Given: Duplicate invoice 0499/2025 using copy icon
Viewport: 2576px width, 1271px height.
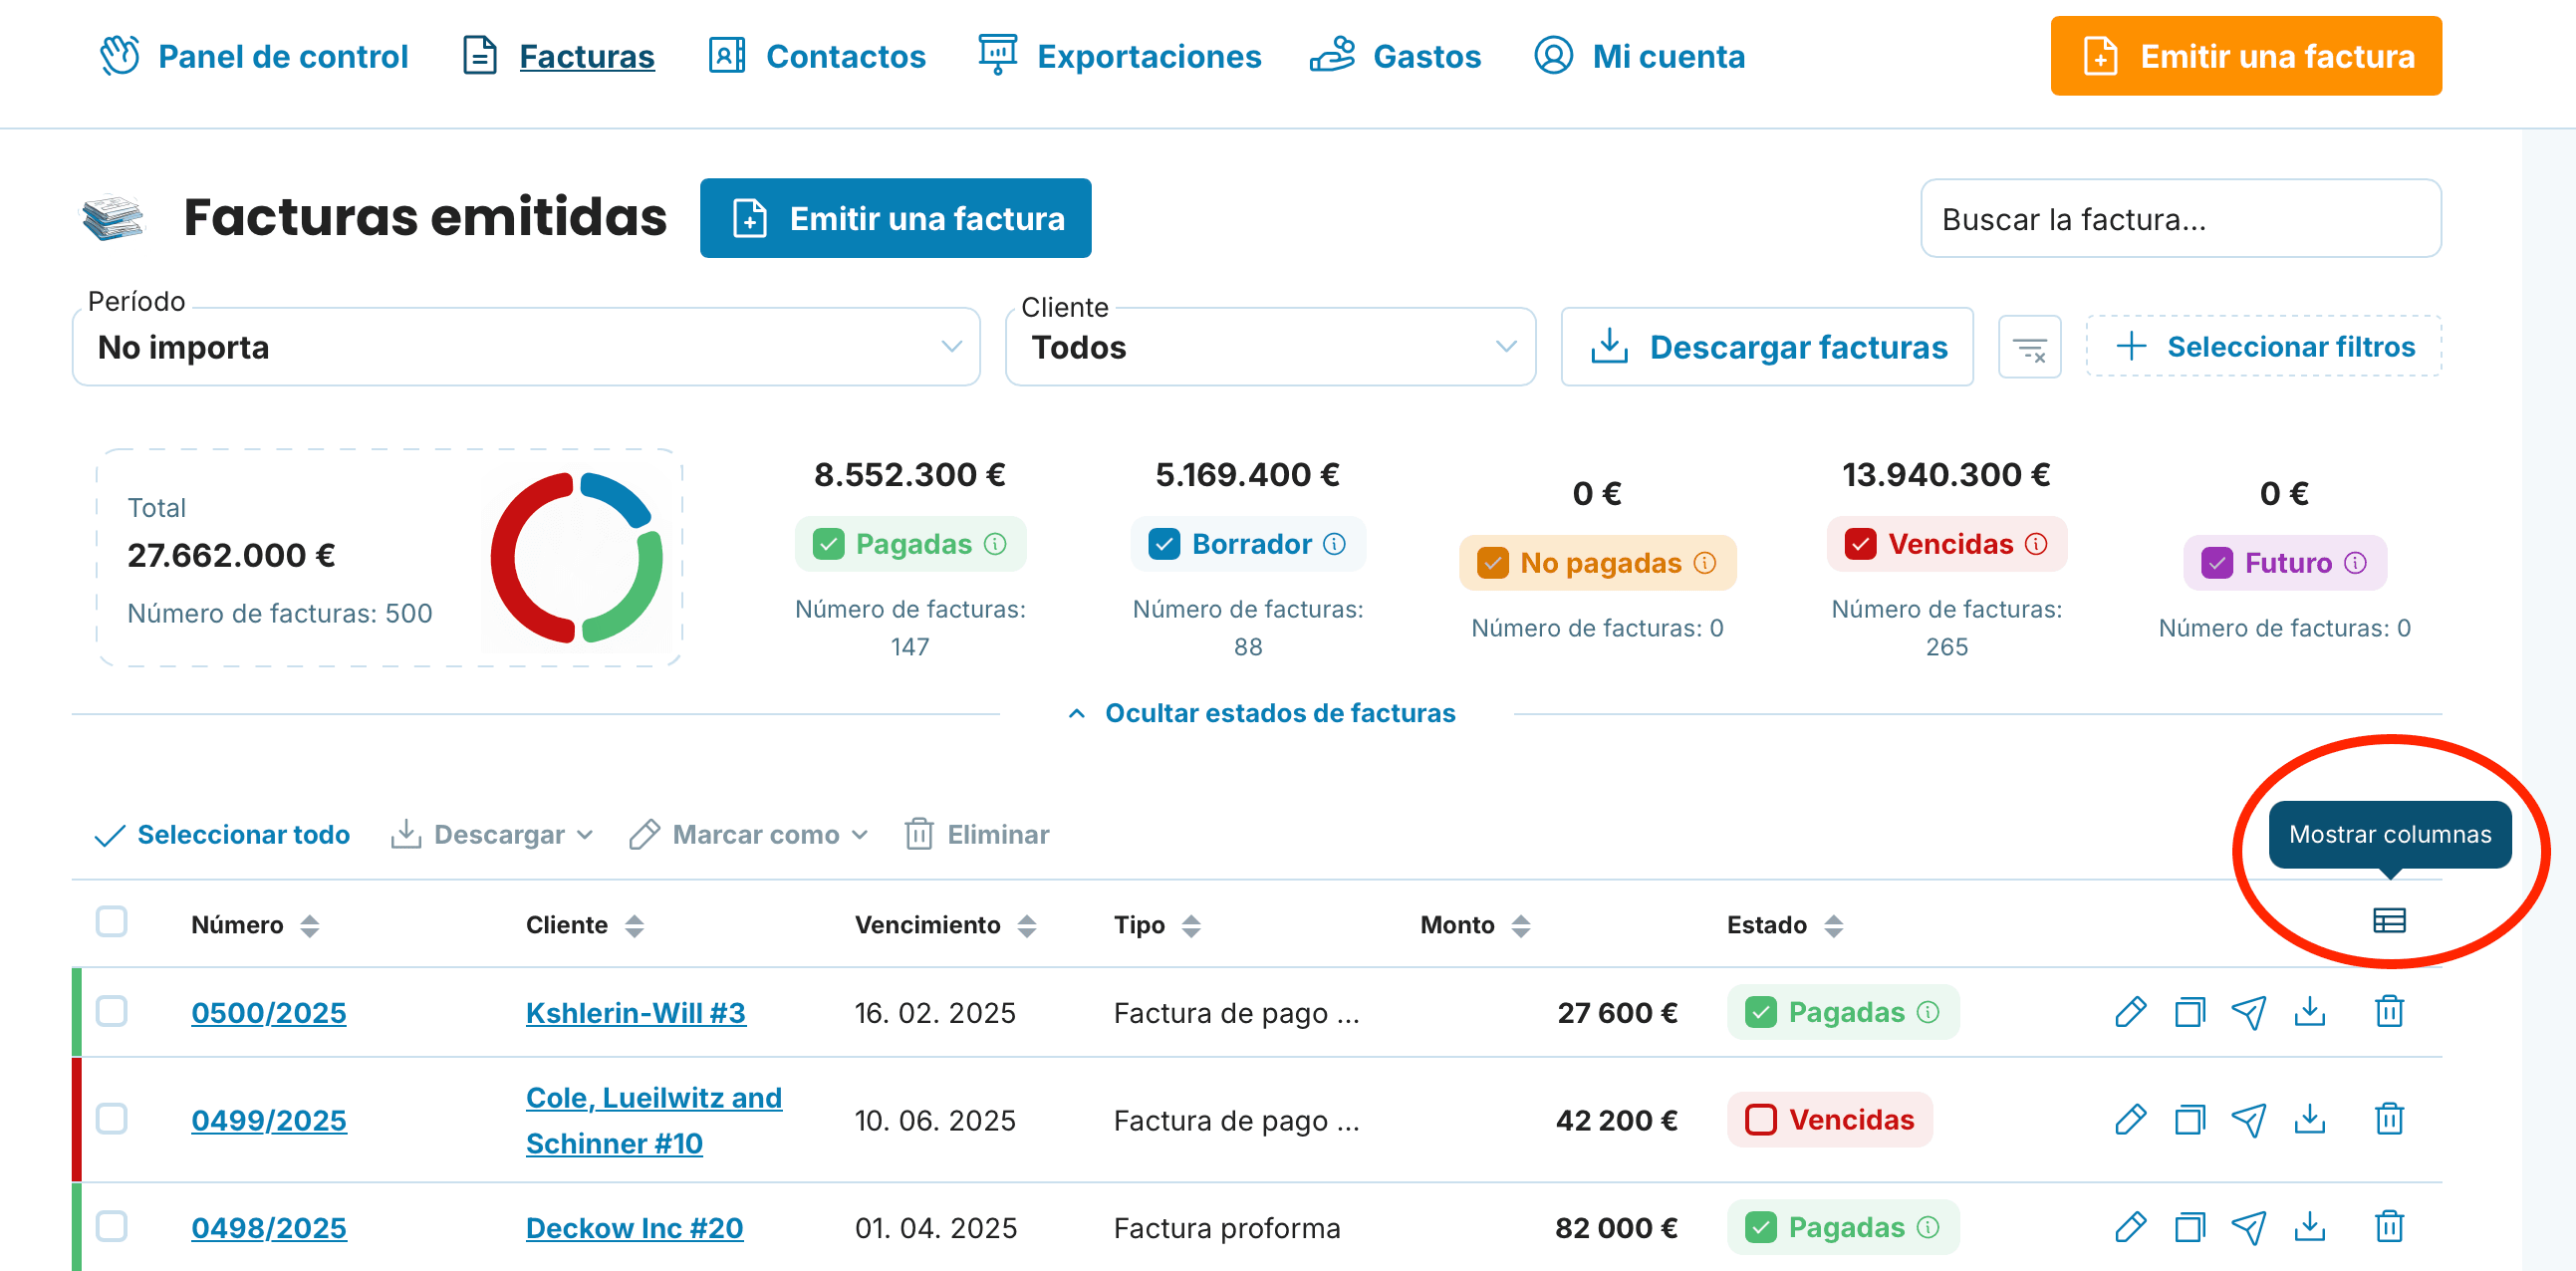Looking at the screenshot, I should click(2189, 1119).
